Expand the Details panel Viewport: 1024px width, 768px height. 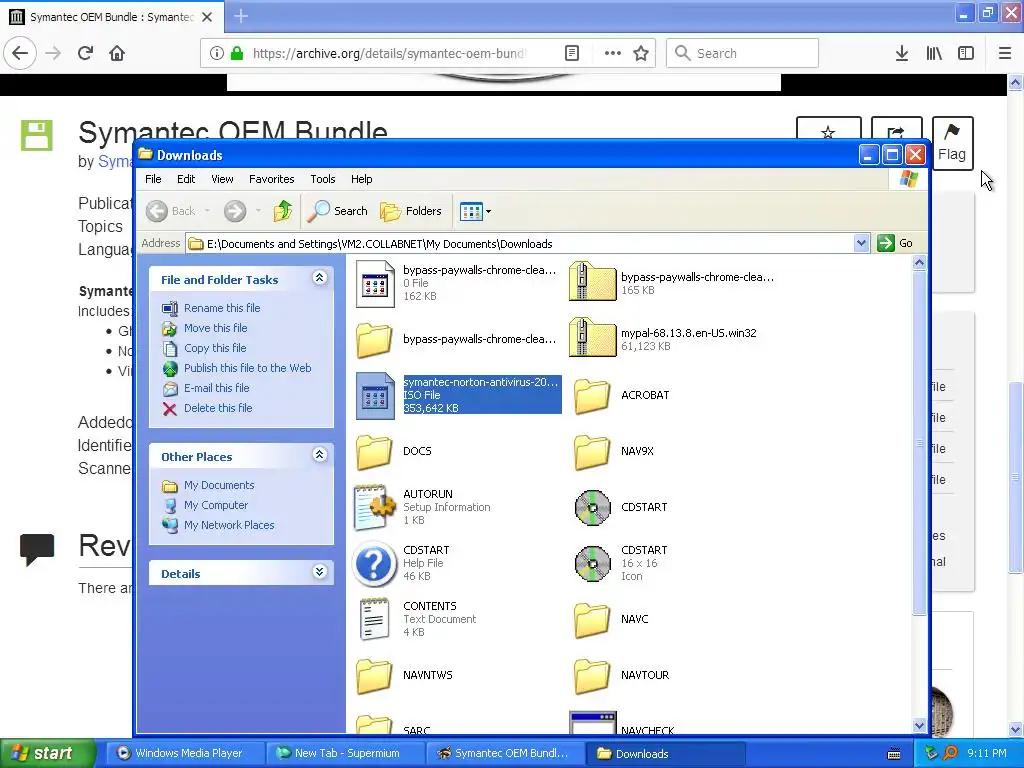(x=319, y=572)
